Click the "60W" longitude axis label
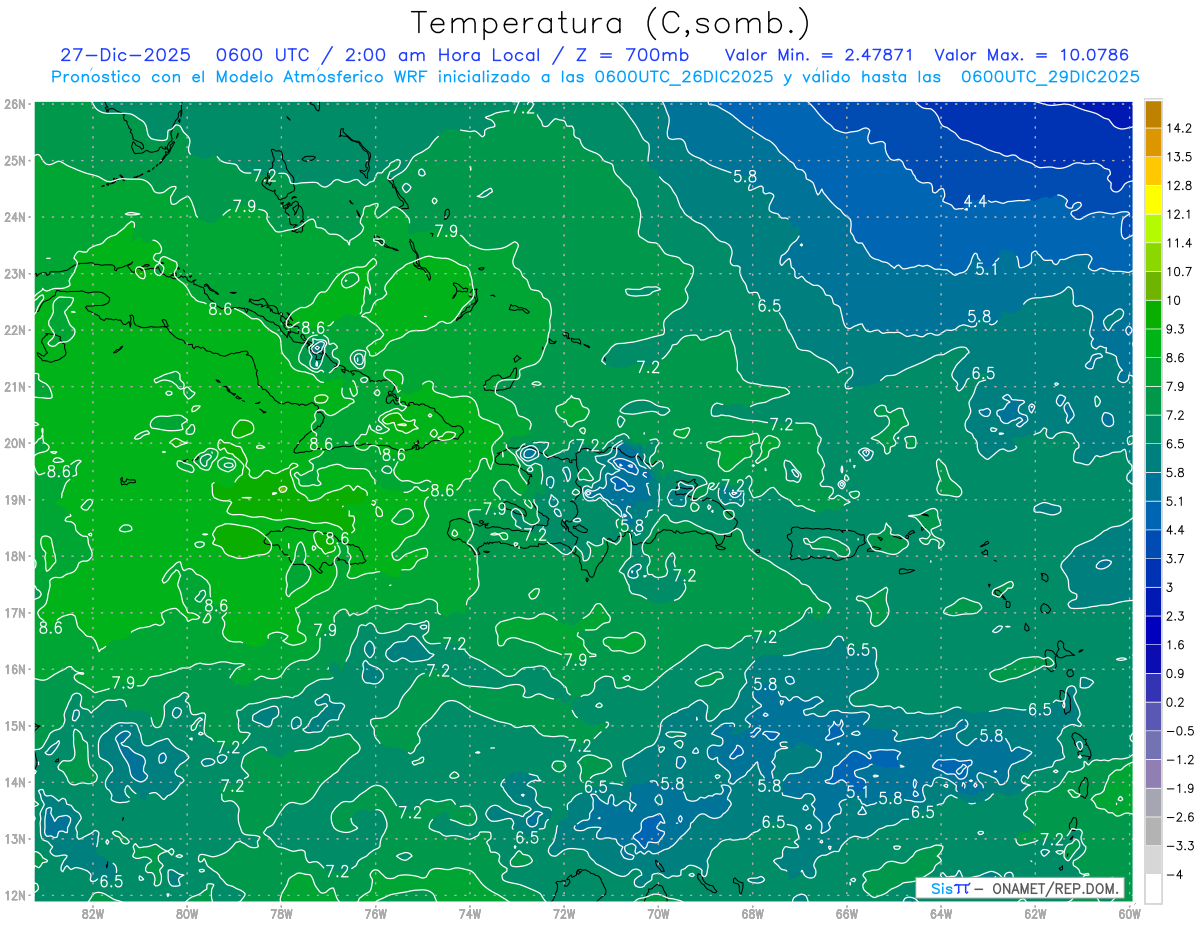1200x927 pixels. click(x=1129, y=913)
